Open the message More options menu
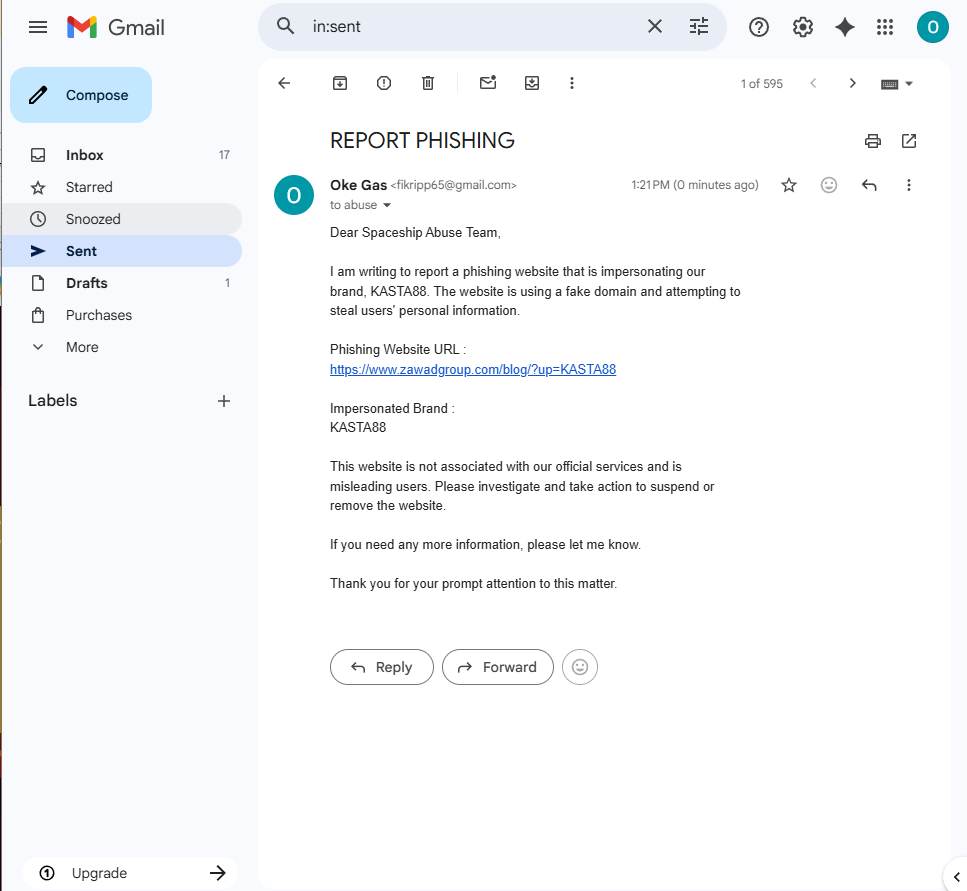Image resolution: width=967 pixels, height=891 pixels. click(908, 185)
